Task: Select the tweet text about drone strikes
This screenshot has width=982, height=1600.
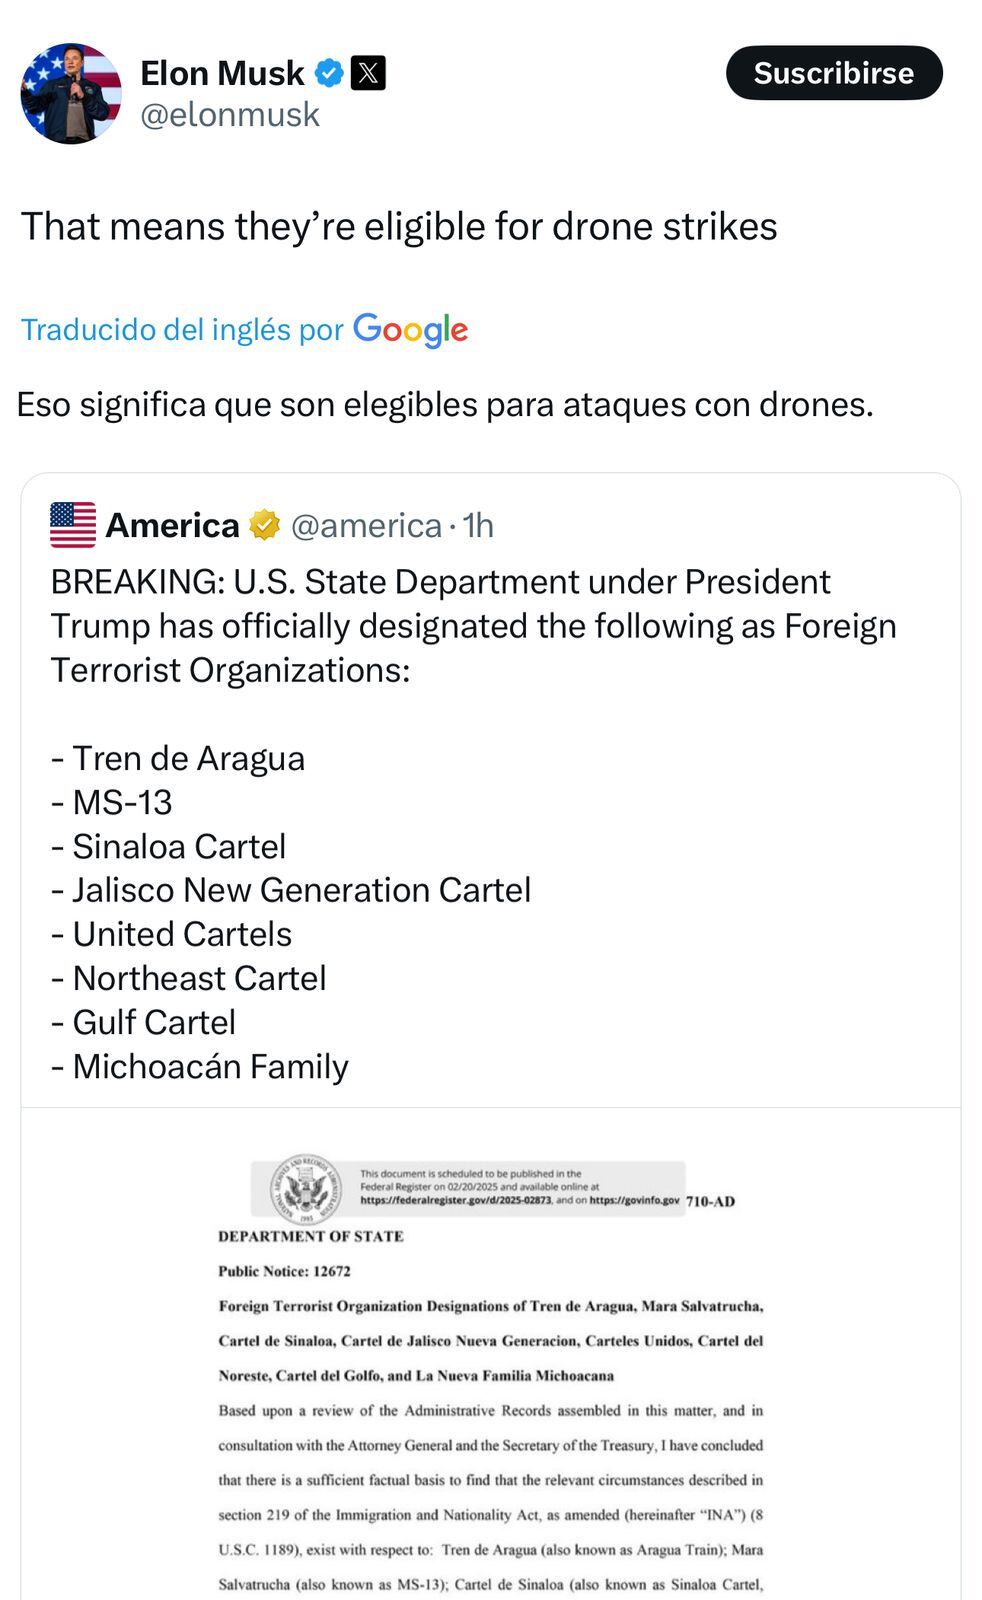Action: [x=400, y=226]
